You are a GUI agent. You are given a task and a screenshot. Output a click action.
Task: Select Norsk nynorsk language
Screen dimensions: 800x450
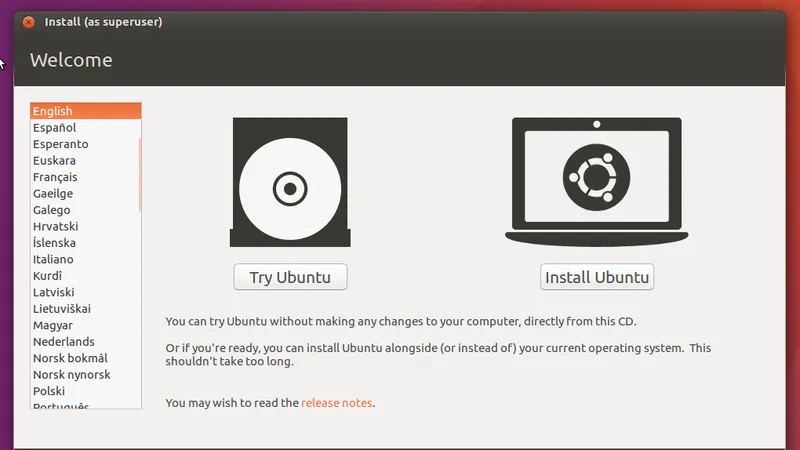point(86,374)
